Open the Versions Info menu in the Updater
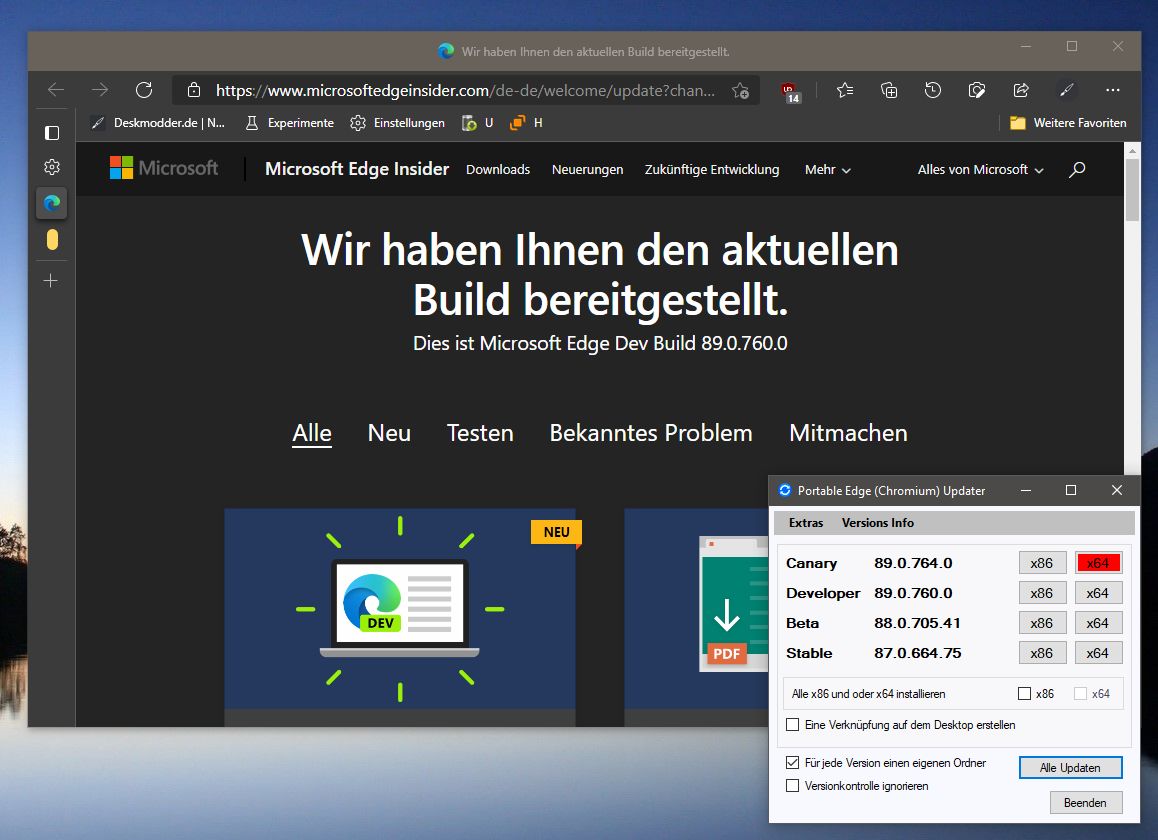Screen dimensions: 1158x840 coord(877,522)
